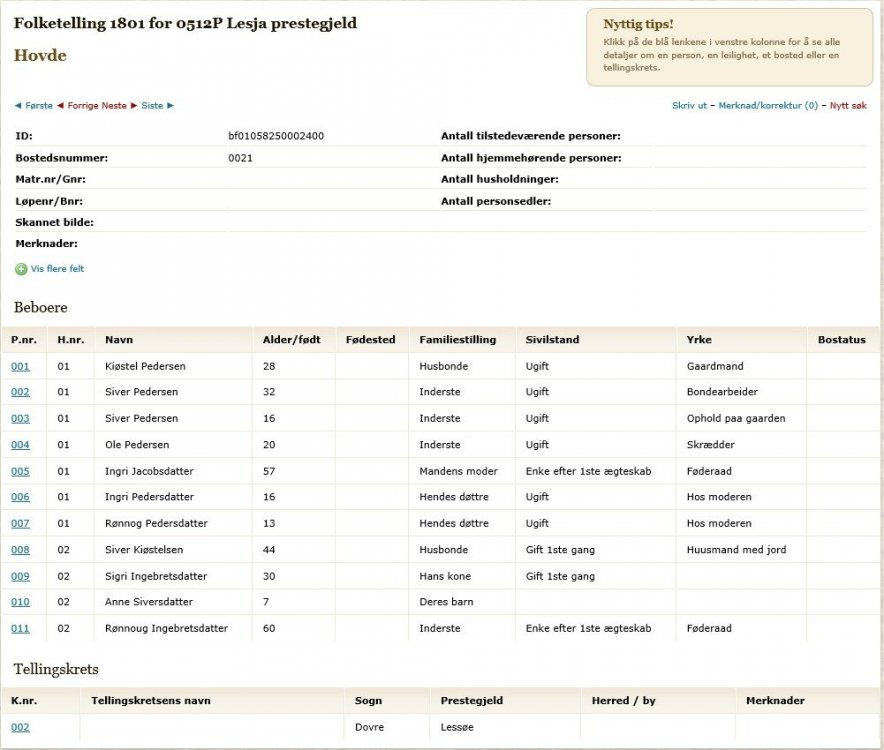Image resolution: width=884 pixels, height=750 pixels.
Task: Jump to the last record via Siste
Action: [x=153, y=106]
